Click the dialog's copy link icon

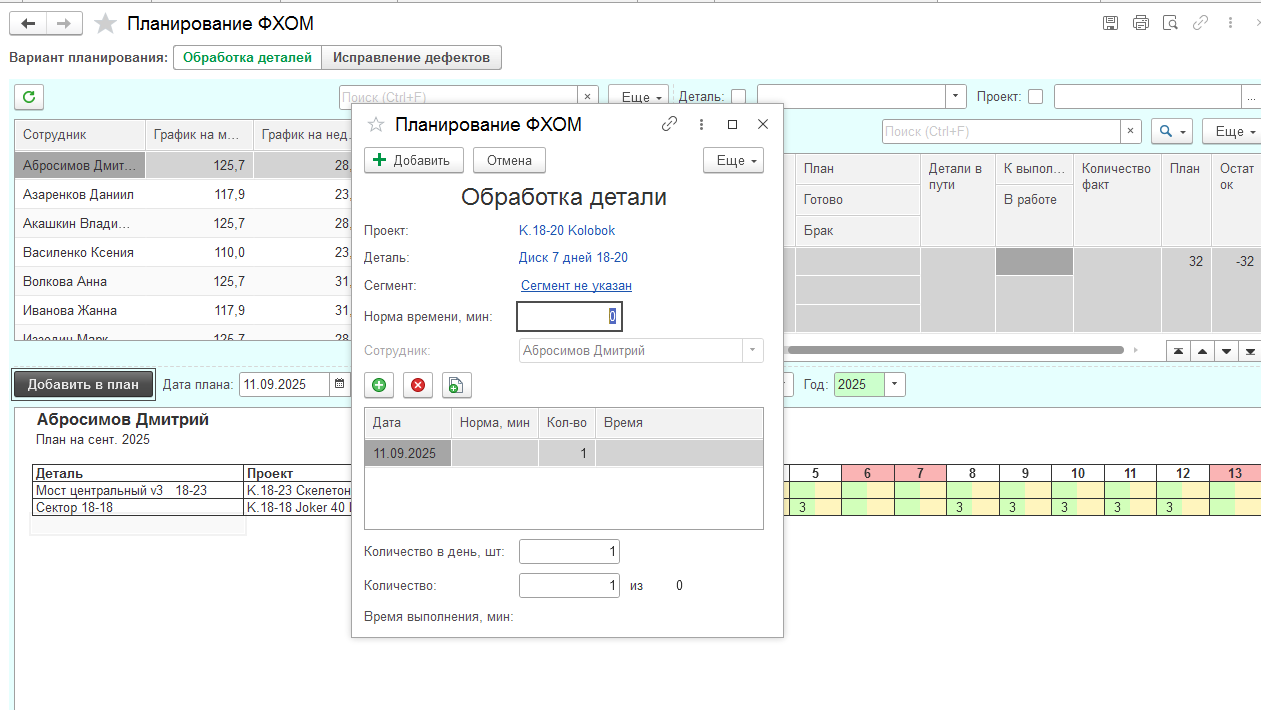[x=669, y=124]
